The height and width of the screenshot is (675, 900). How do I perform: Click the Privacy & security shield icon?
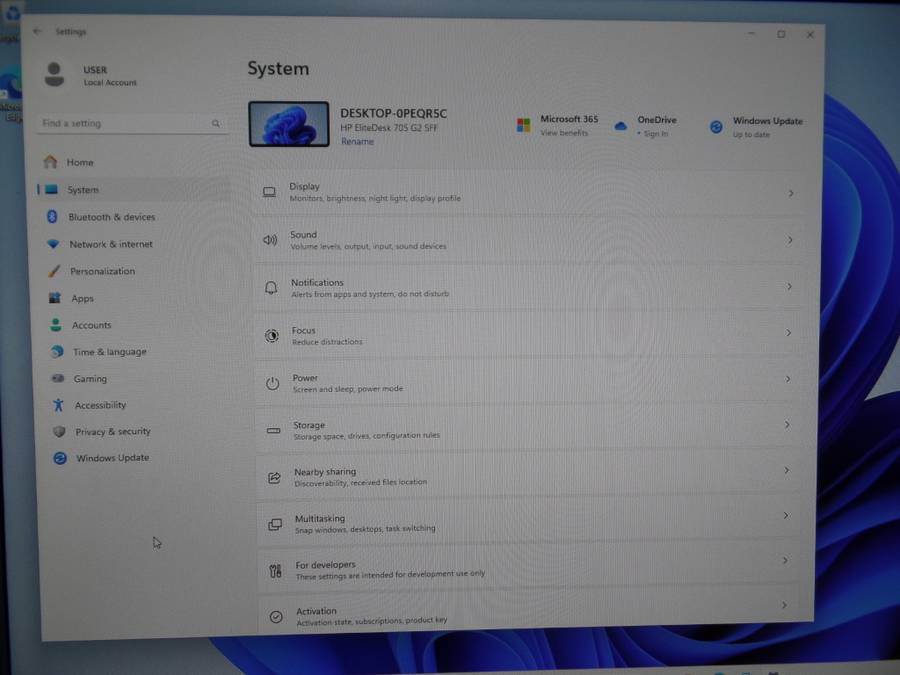click(x=59, y=432)
